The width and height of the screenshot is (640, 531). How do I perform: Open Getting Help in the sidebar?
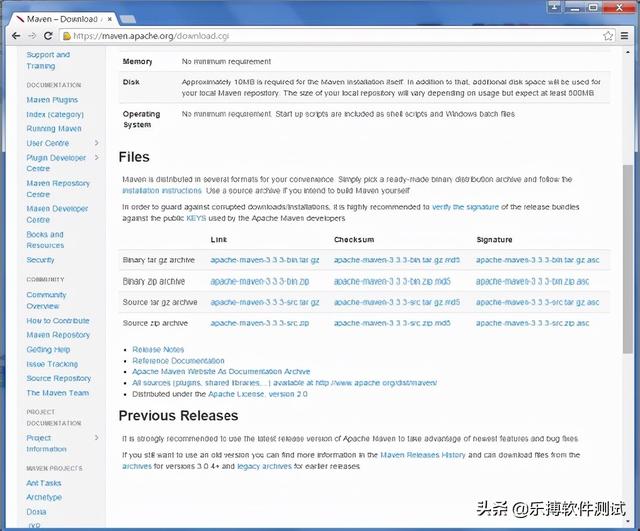tap(48, 350)
